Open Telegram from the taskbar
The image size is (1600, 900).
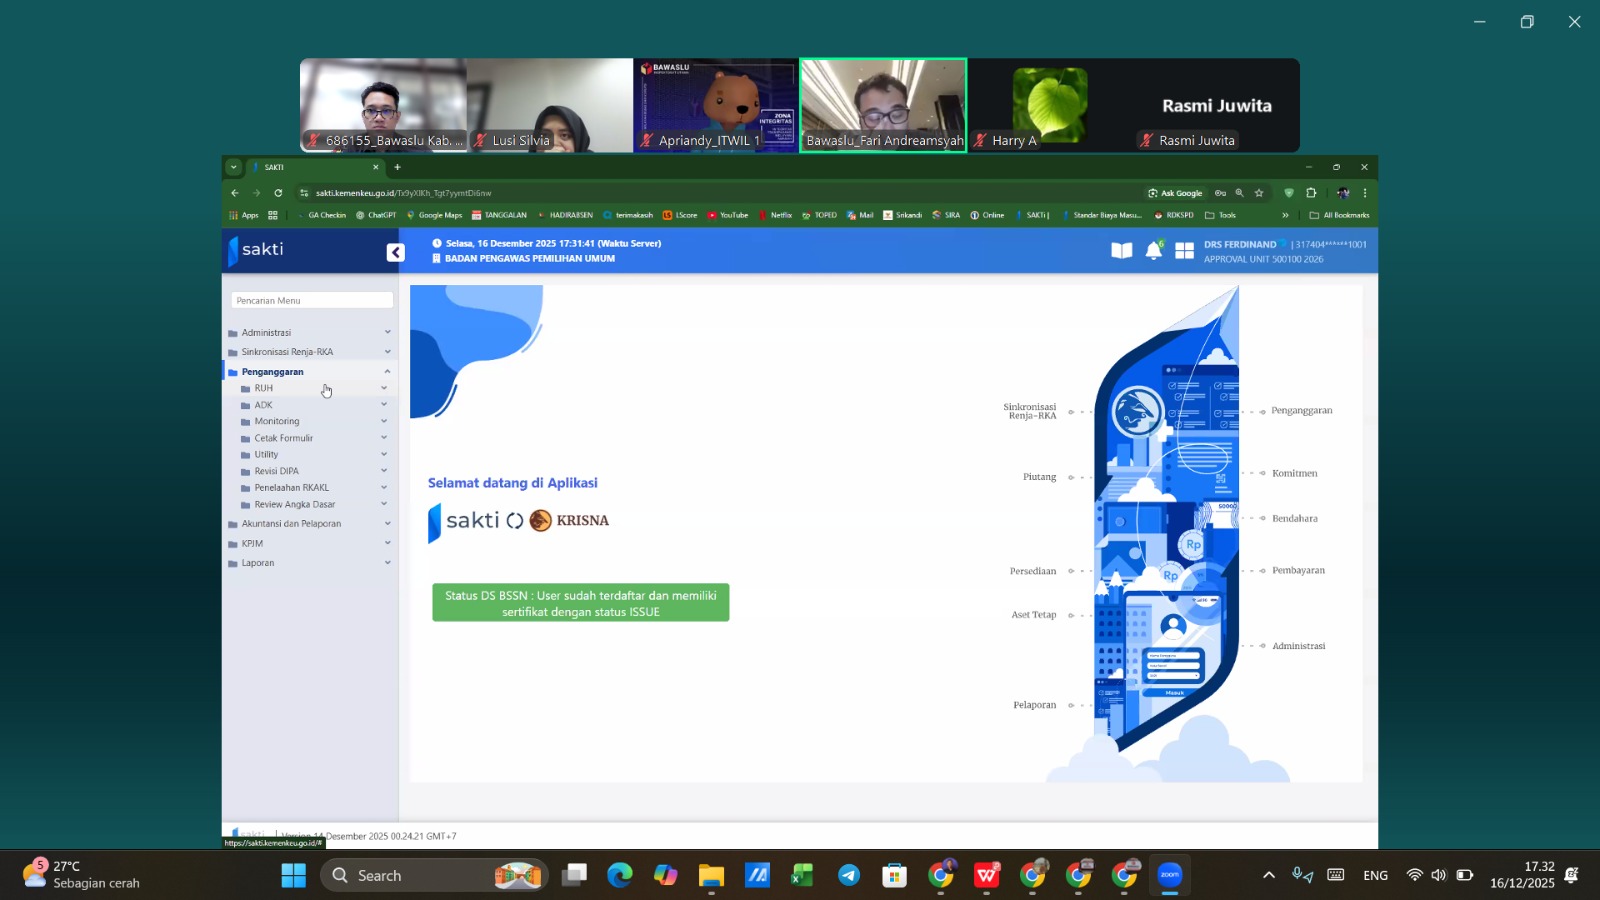coord(848,876)
